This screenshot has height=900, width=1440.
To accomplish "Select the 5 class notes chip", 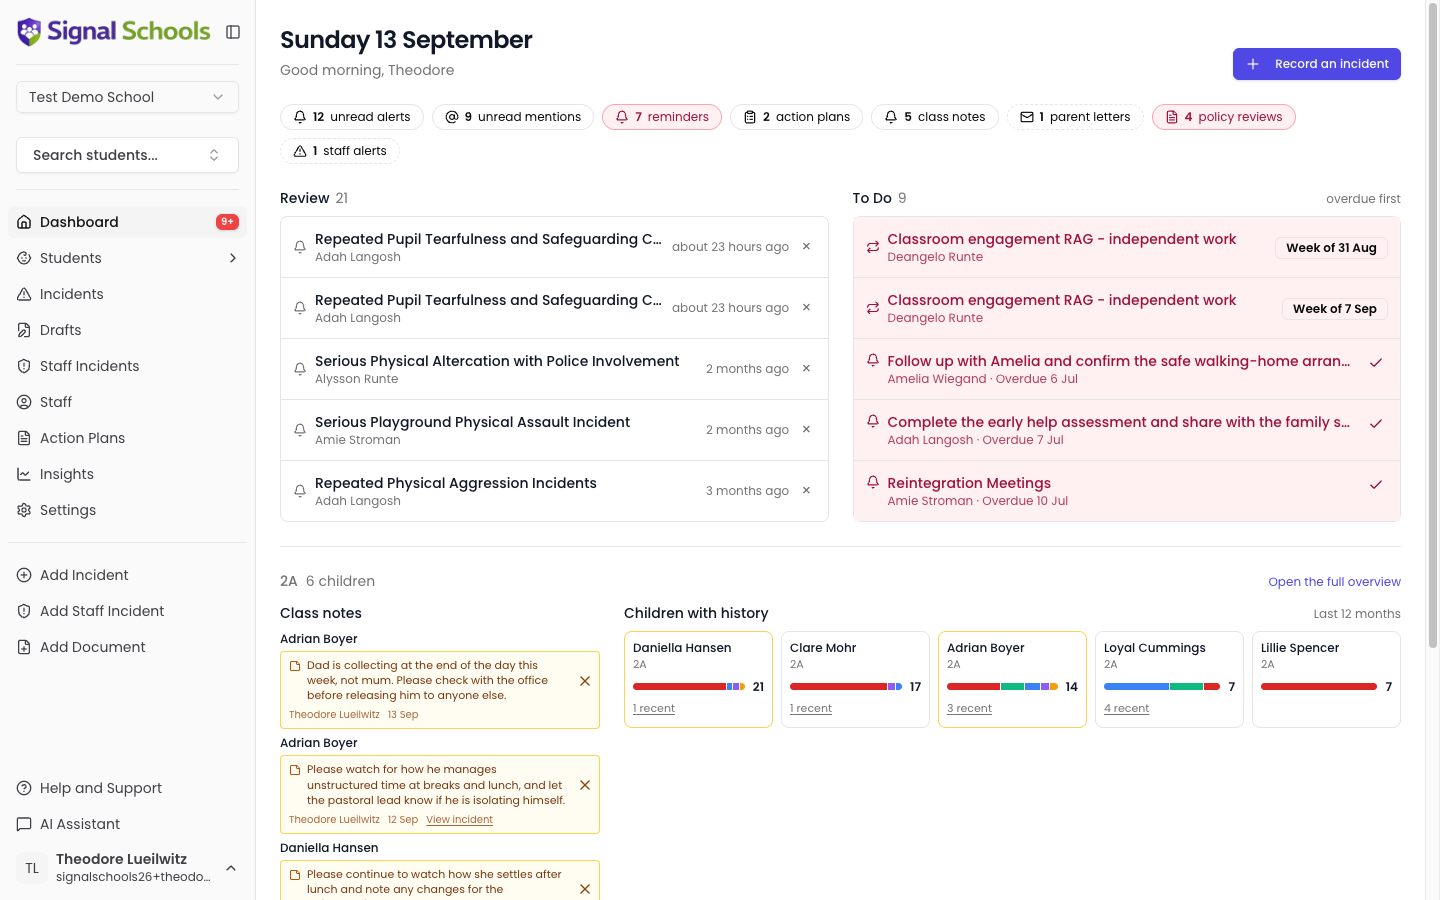I will [935, 117].
